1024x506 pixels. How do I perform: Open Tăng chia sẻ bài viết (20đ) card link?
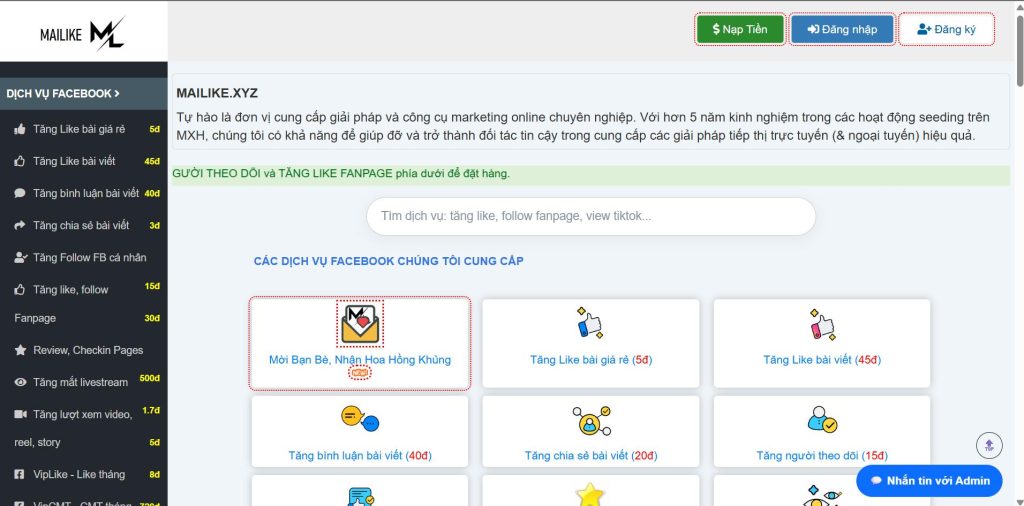click(591, 456)
